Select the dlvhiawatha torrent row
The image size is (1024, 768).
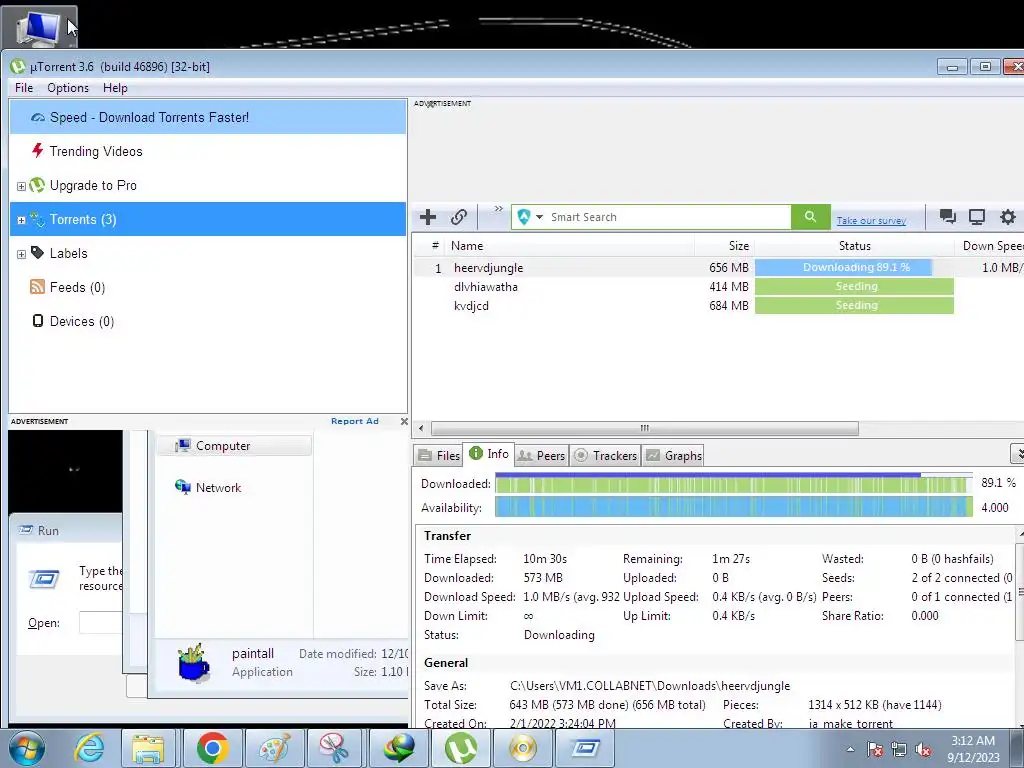718,287
